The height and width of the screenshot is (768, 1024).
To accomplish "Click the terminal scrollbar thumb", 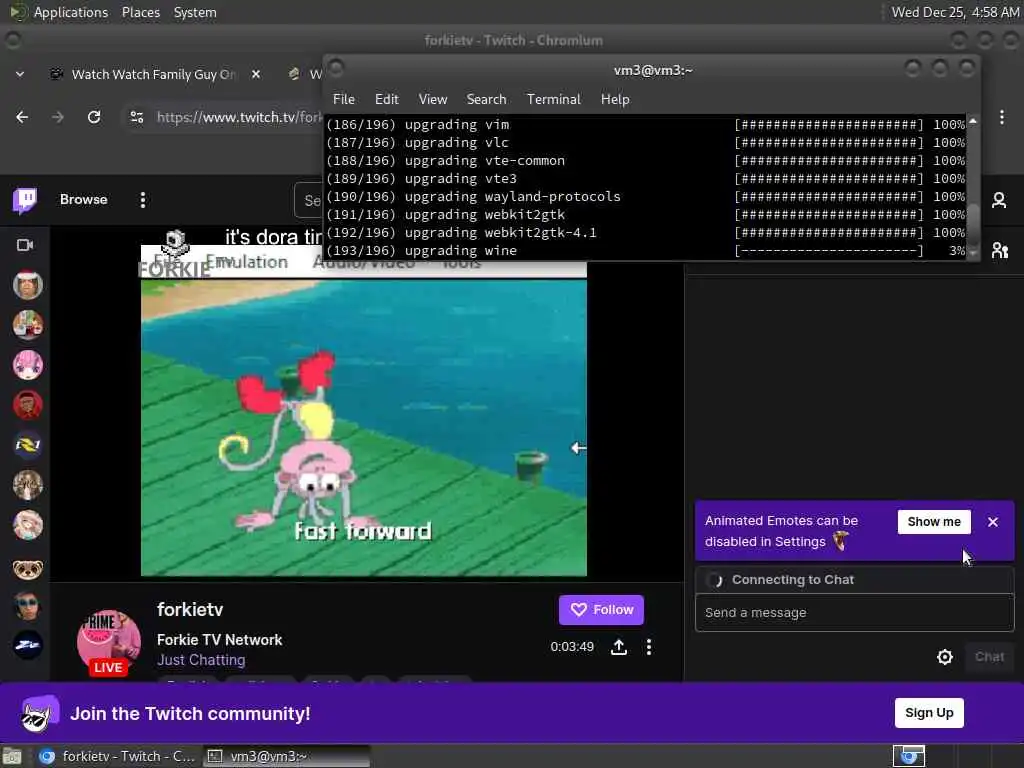I will 972,222.
